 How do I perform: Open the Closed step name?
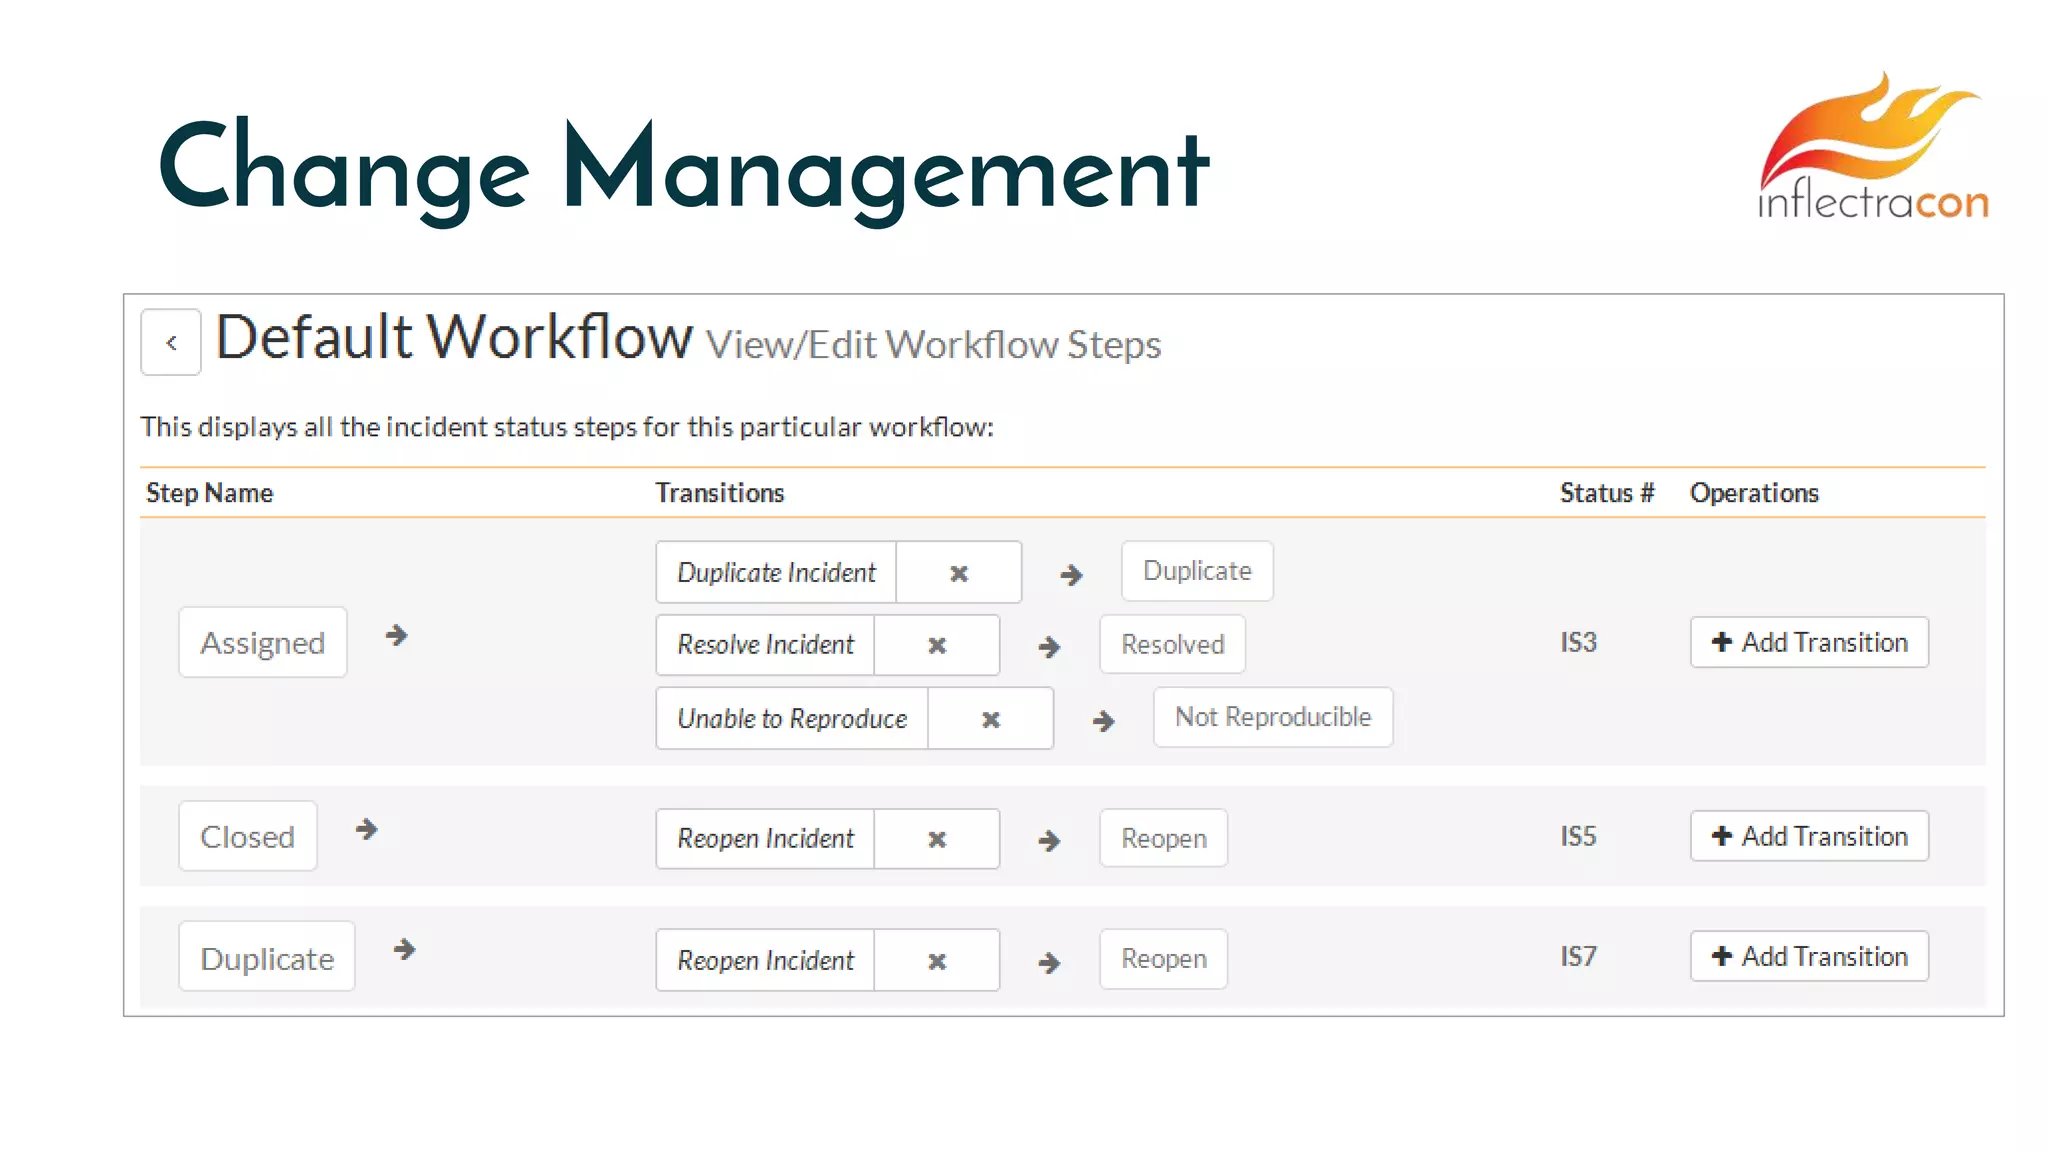[x=247, y=836]
